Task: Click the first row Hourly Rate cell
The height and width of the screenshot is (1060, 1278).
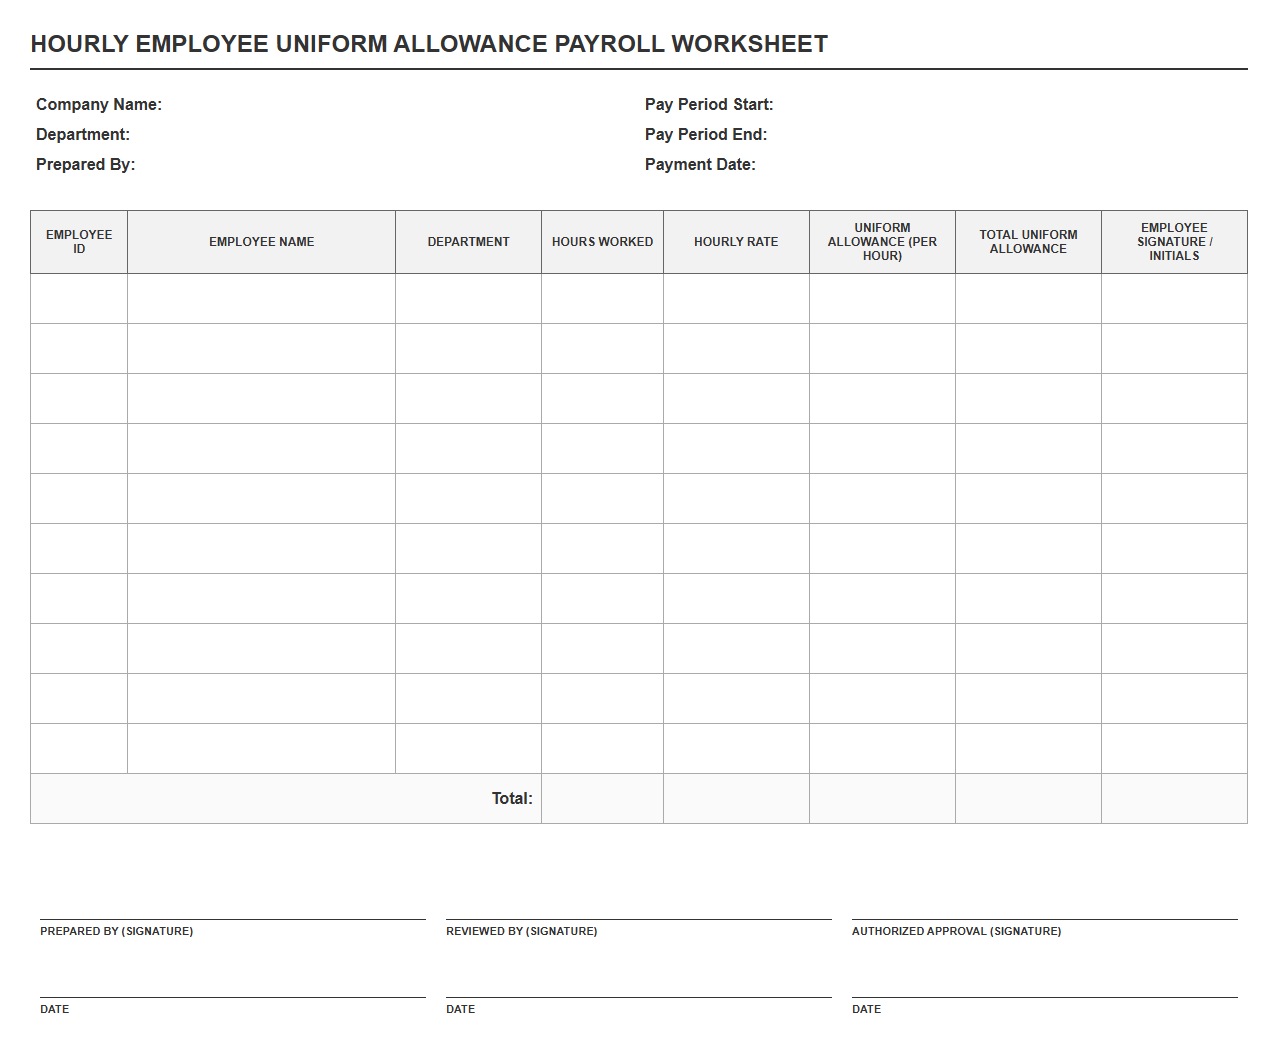Action: pyautogui.click(x=736, y=299)
